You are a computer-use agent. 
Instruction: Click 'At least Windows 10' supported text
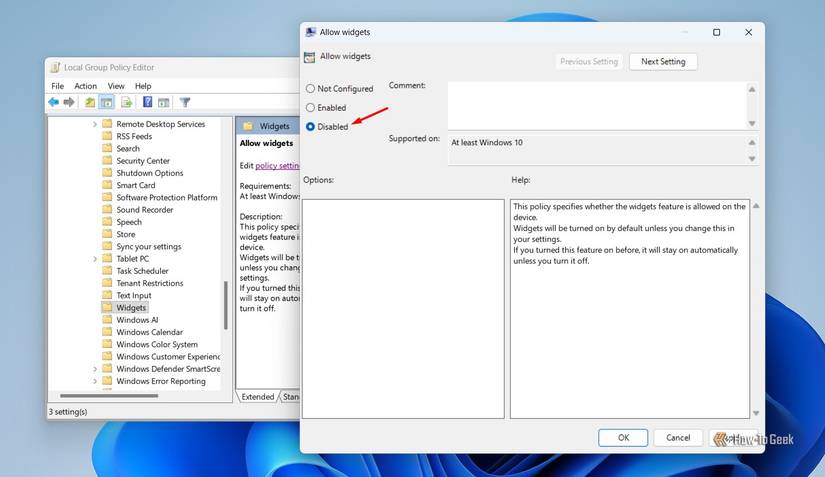pyautogui.click(x=487, y=143)
